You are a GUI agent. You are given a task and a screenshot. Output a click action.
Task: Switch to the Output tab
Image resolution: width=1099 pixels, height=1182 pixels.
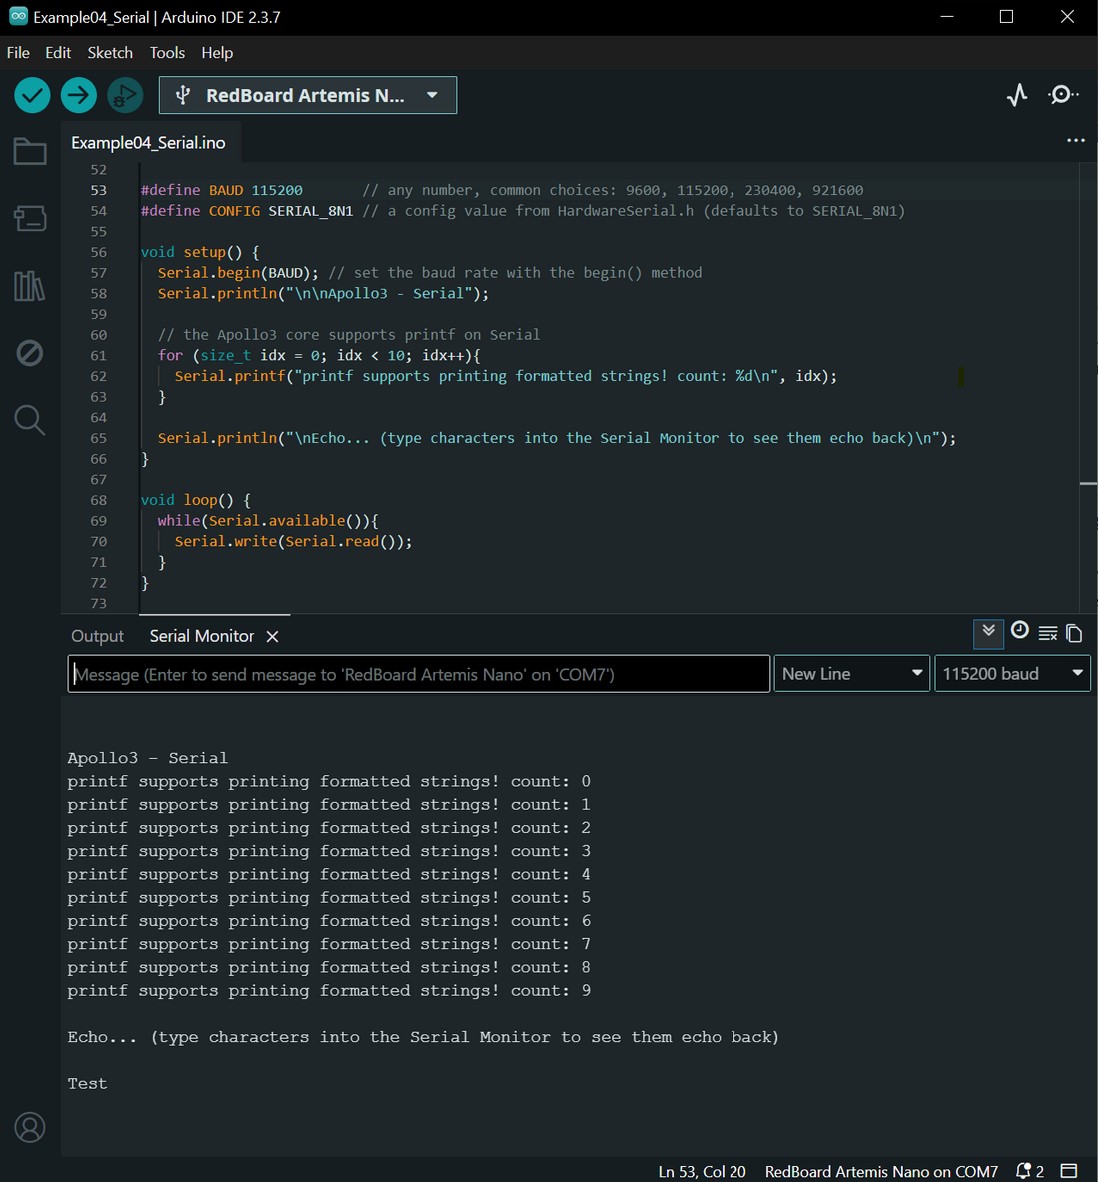pos(97,636)
